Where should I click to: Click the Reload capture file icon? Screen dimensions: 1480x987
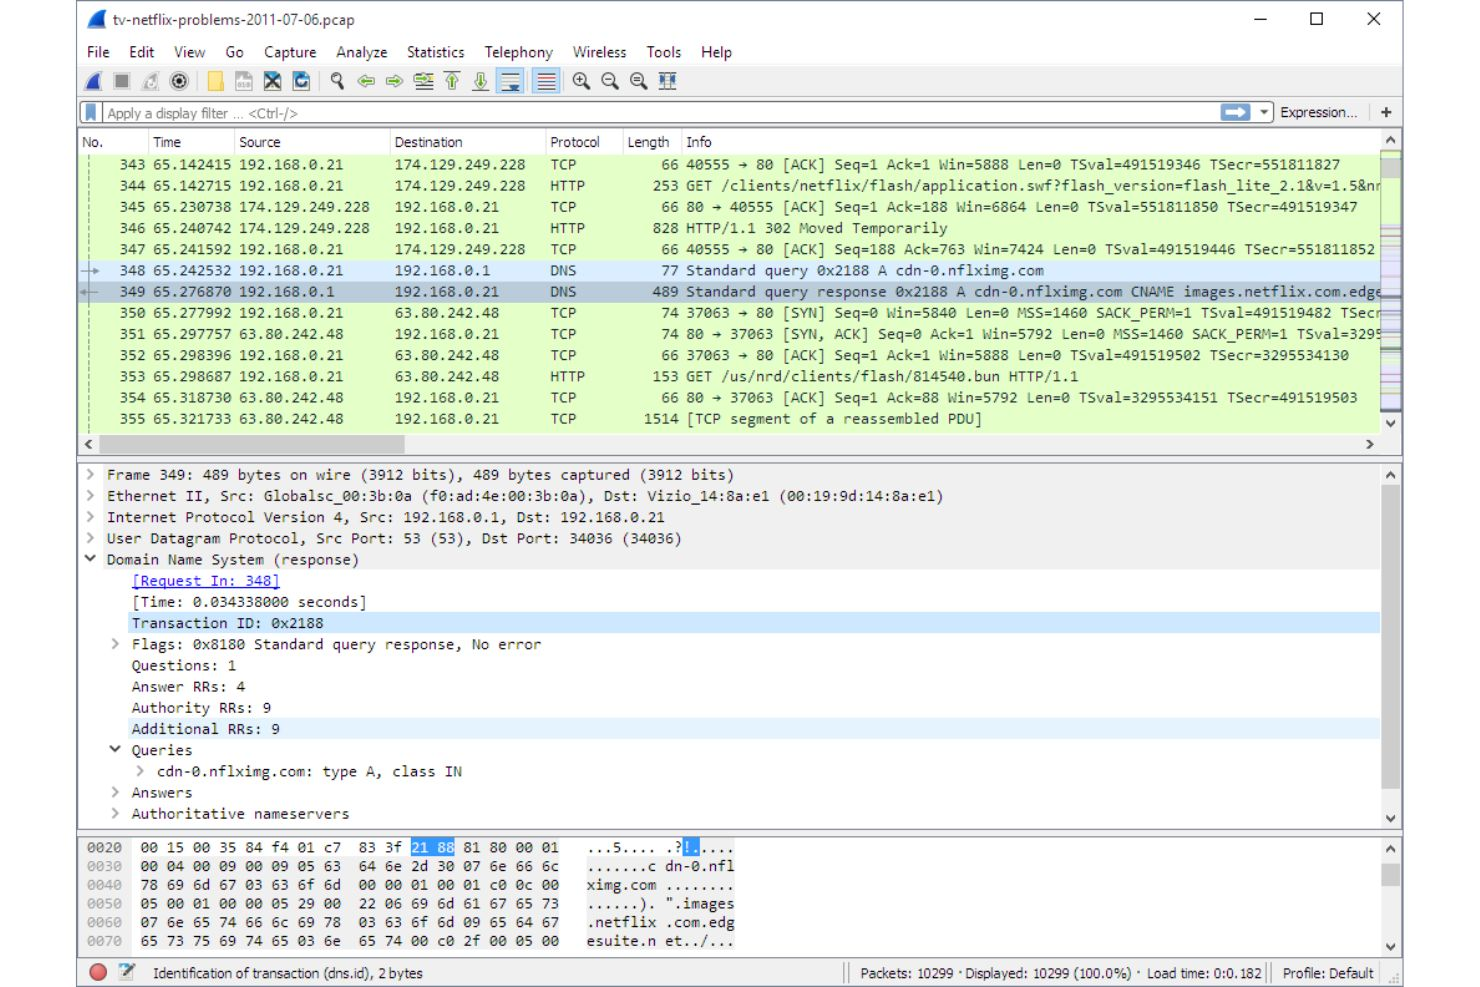coord(302,82)
